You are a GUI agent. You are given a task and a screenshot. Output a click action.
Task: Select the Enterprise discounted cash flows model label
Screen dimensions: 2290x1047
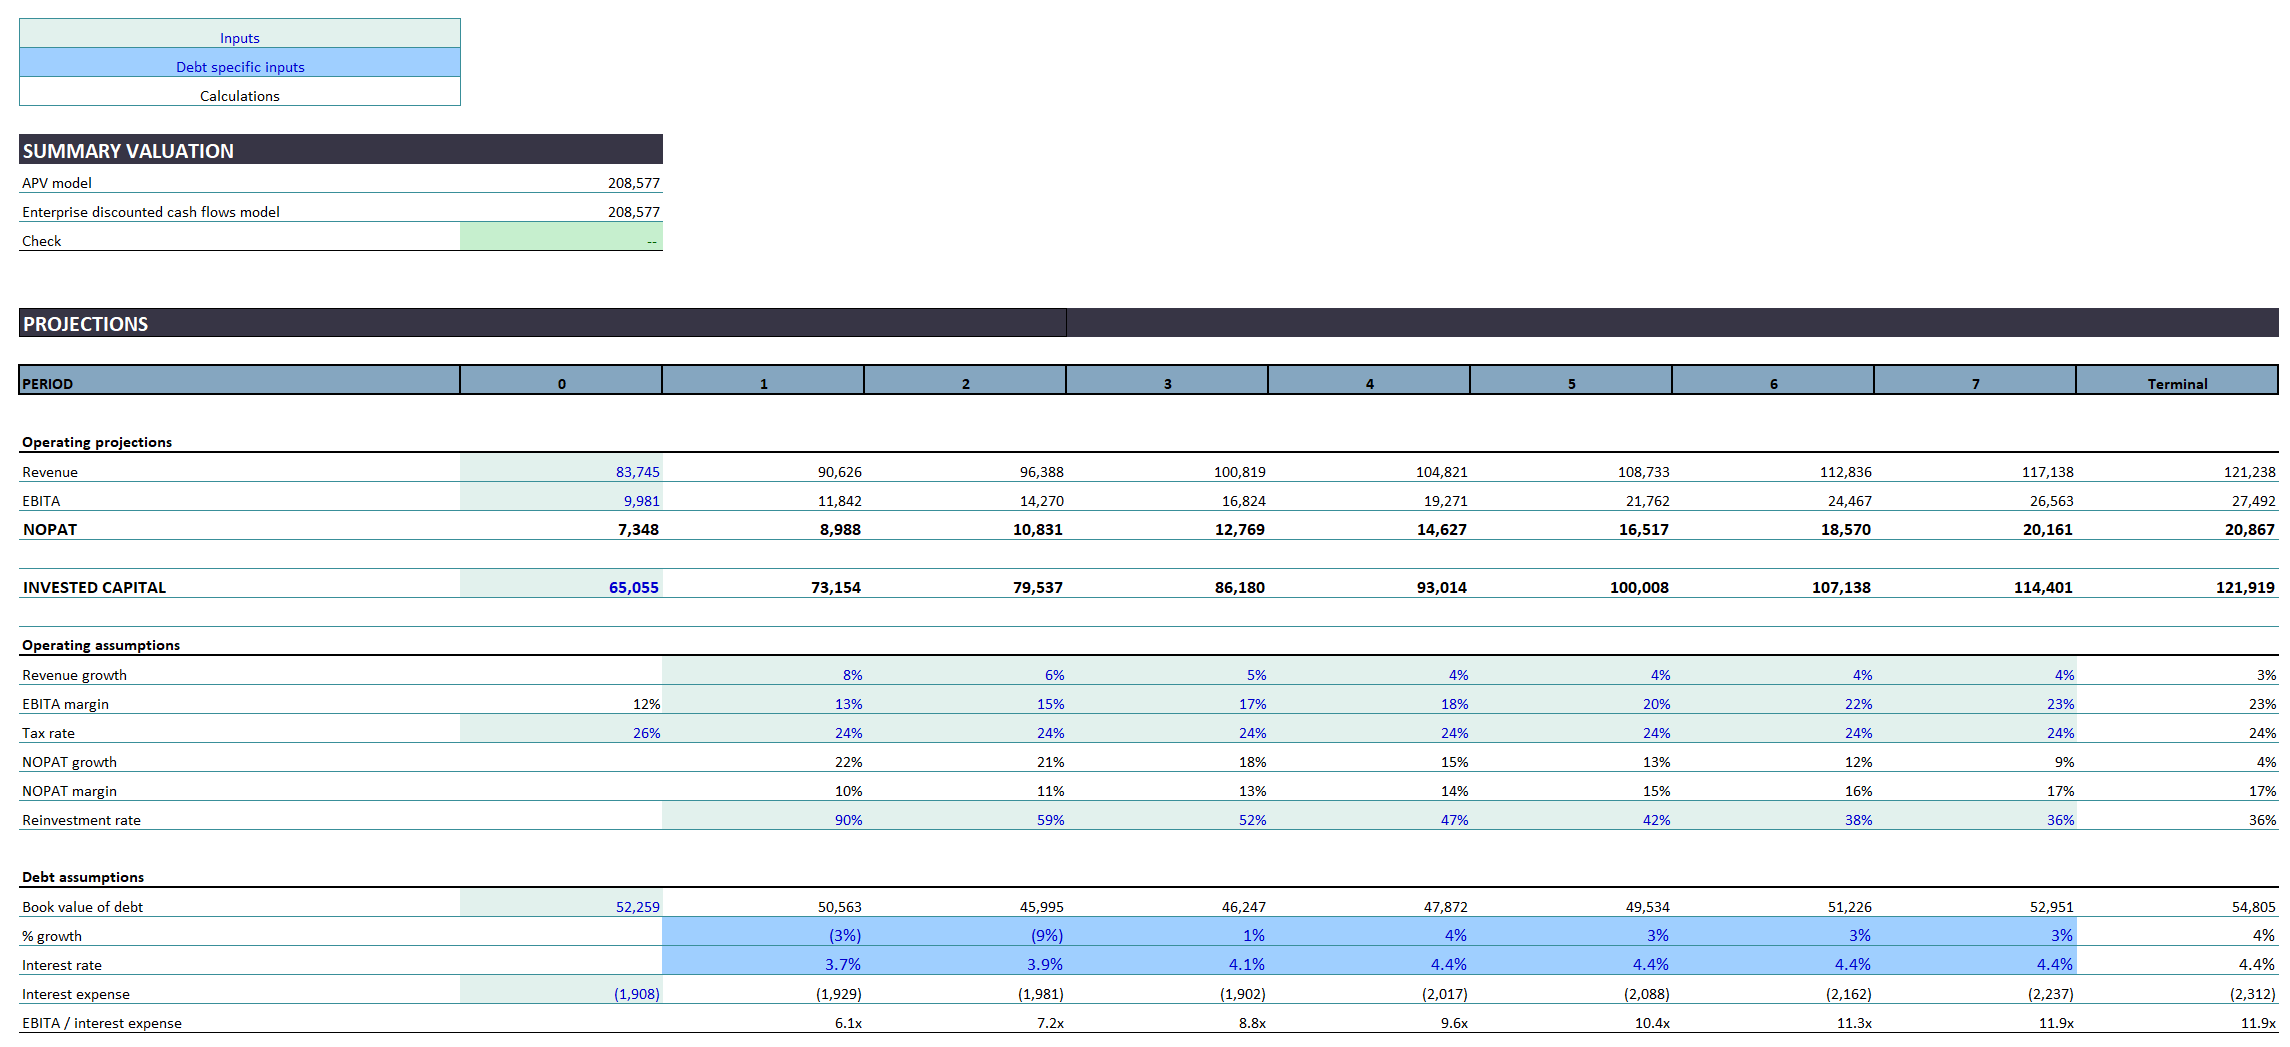tap(151, 212)
